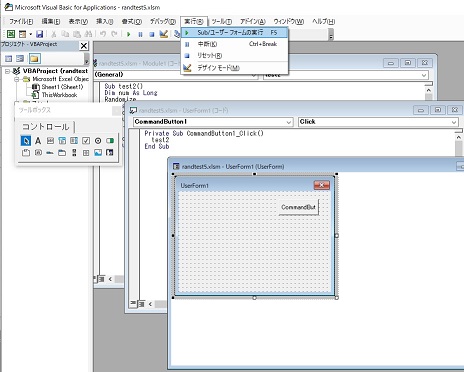Select the Label tool in toolbox
Image resolution: width=464 pixels, height=372 pixels.
pyautogui.click(x=38, y=141)
